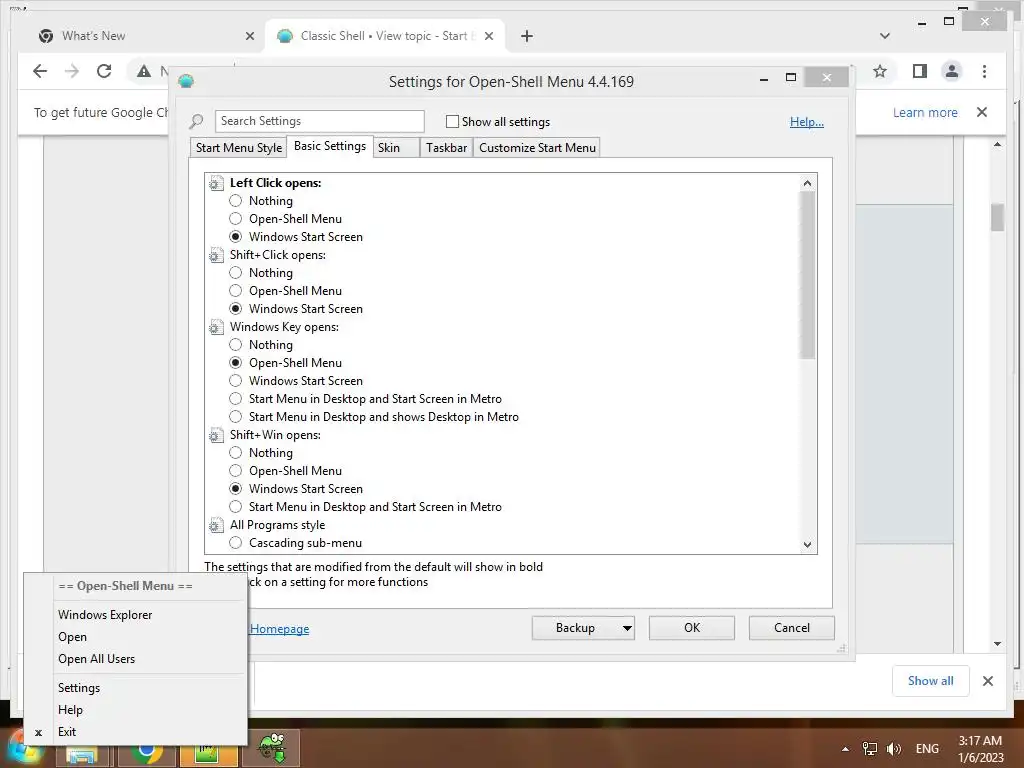This screenshot has width=1024, height=768.
Task: Click Chrome page scrollbar thumb
Action: [x=997, y=217]
